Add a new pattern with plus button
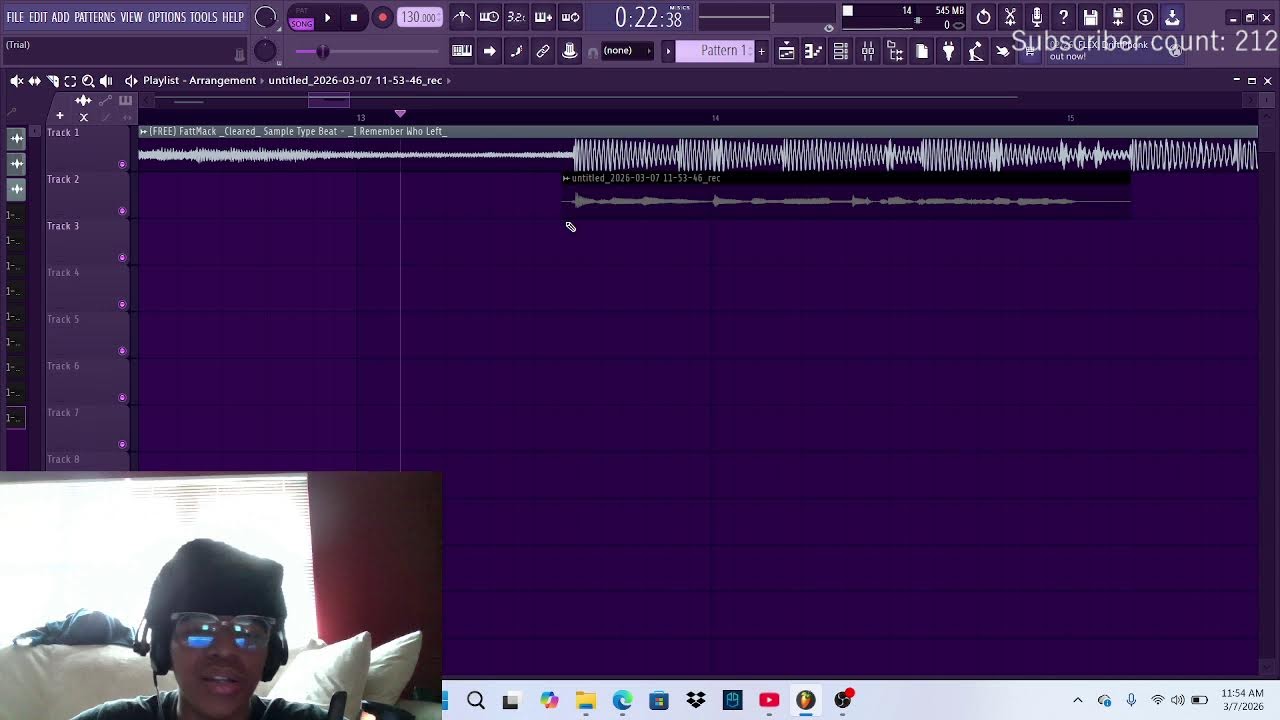The height and width of the screenshot is (720, 1280). click(x=761, y=51)
